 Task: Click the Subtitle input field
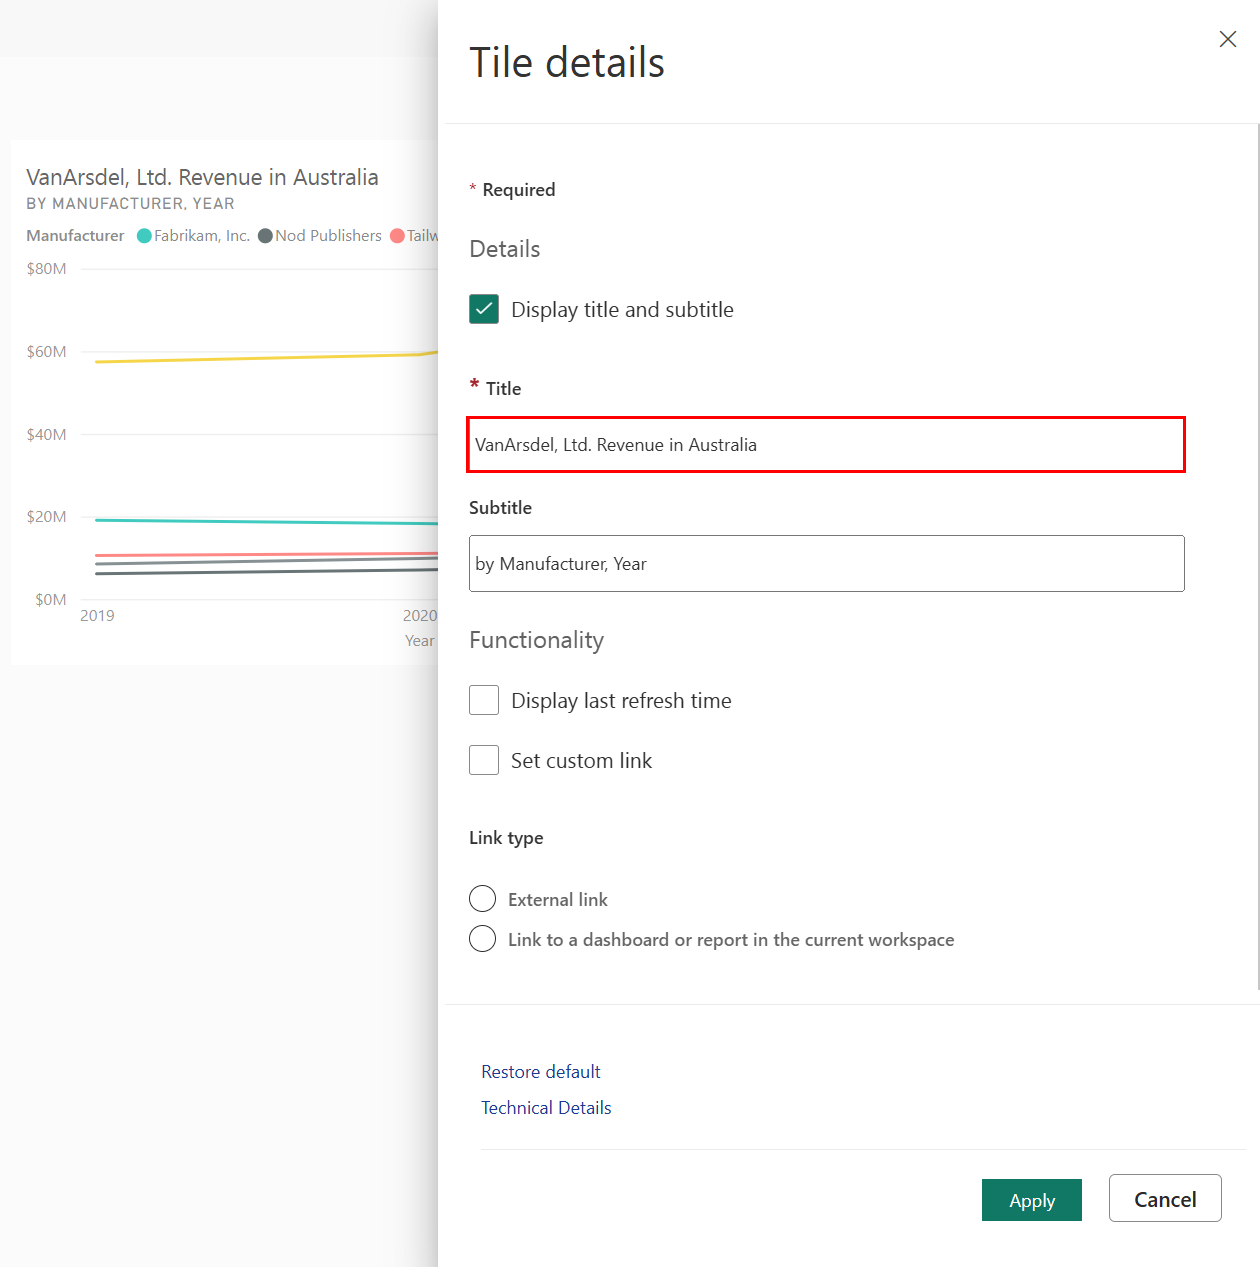pos(826,563)
